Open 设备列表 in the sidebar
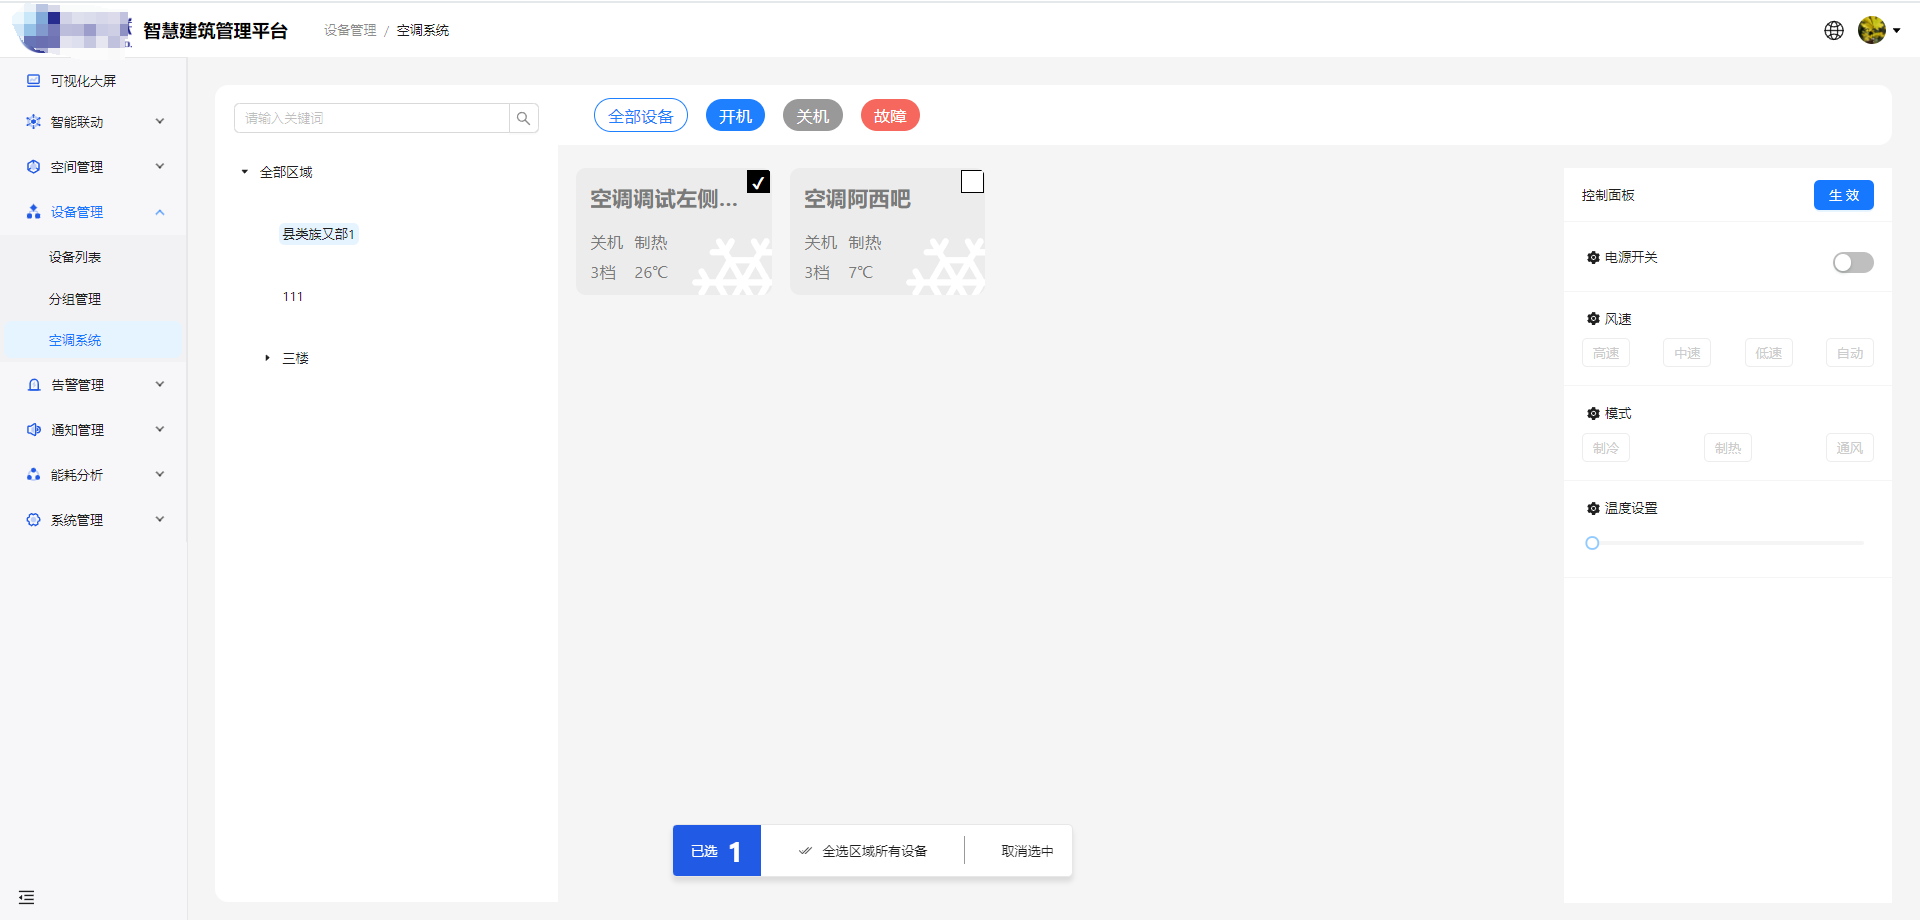Screen dimensions: 1920x921 click(75, 257)
